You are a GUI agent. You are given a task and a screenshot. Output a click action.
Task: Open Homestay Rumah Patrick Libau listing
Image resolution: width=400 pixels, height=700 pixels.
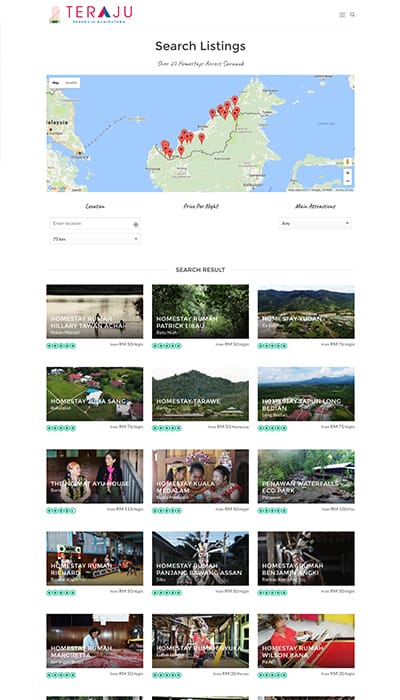point(200,311)
